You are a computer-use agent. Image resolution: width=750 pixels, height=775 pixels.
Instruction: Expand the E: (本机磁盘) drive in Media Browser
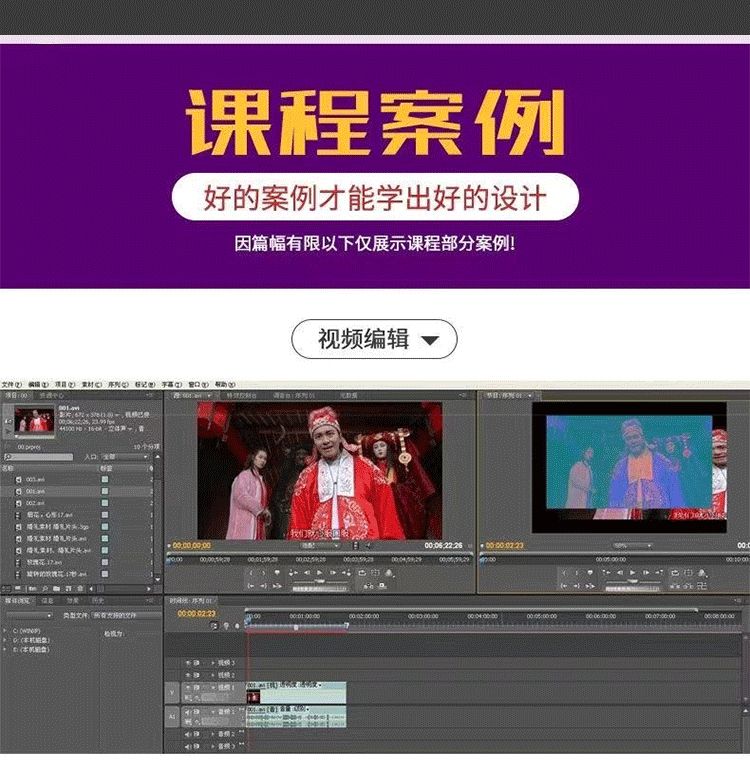click(5, 649)
